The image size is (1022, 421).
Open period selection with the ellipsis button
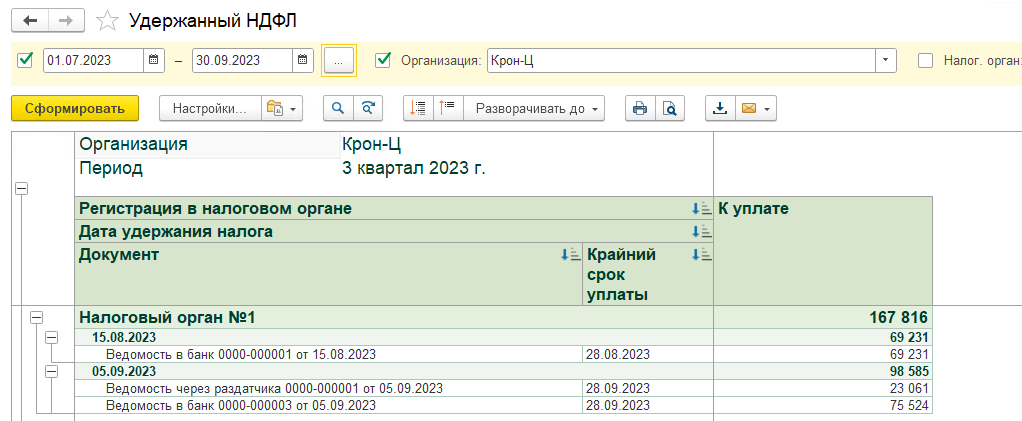pos(338,61)
